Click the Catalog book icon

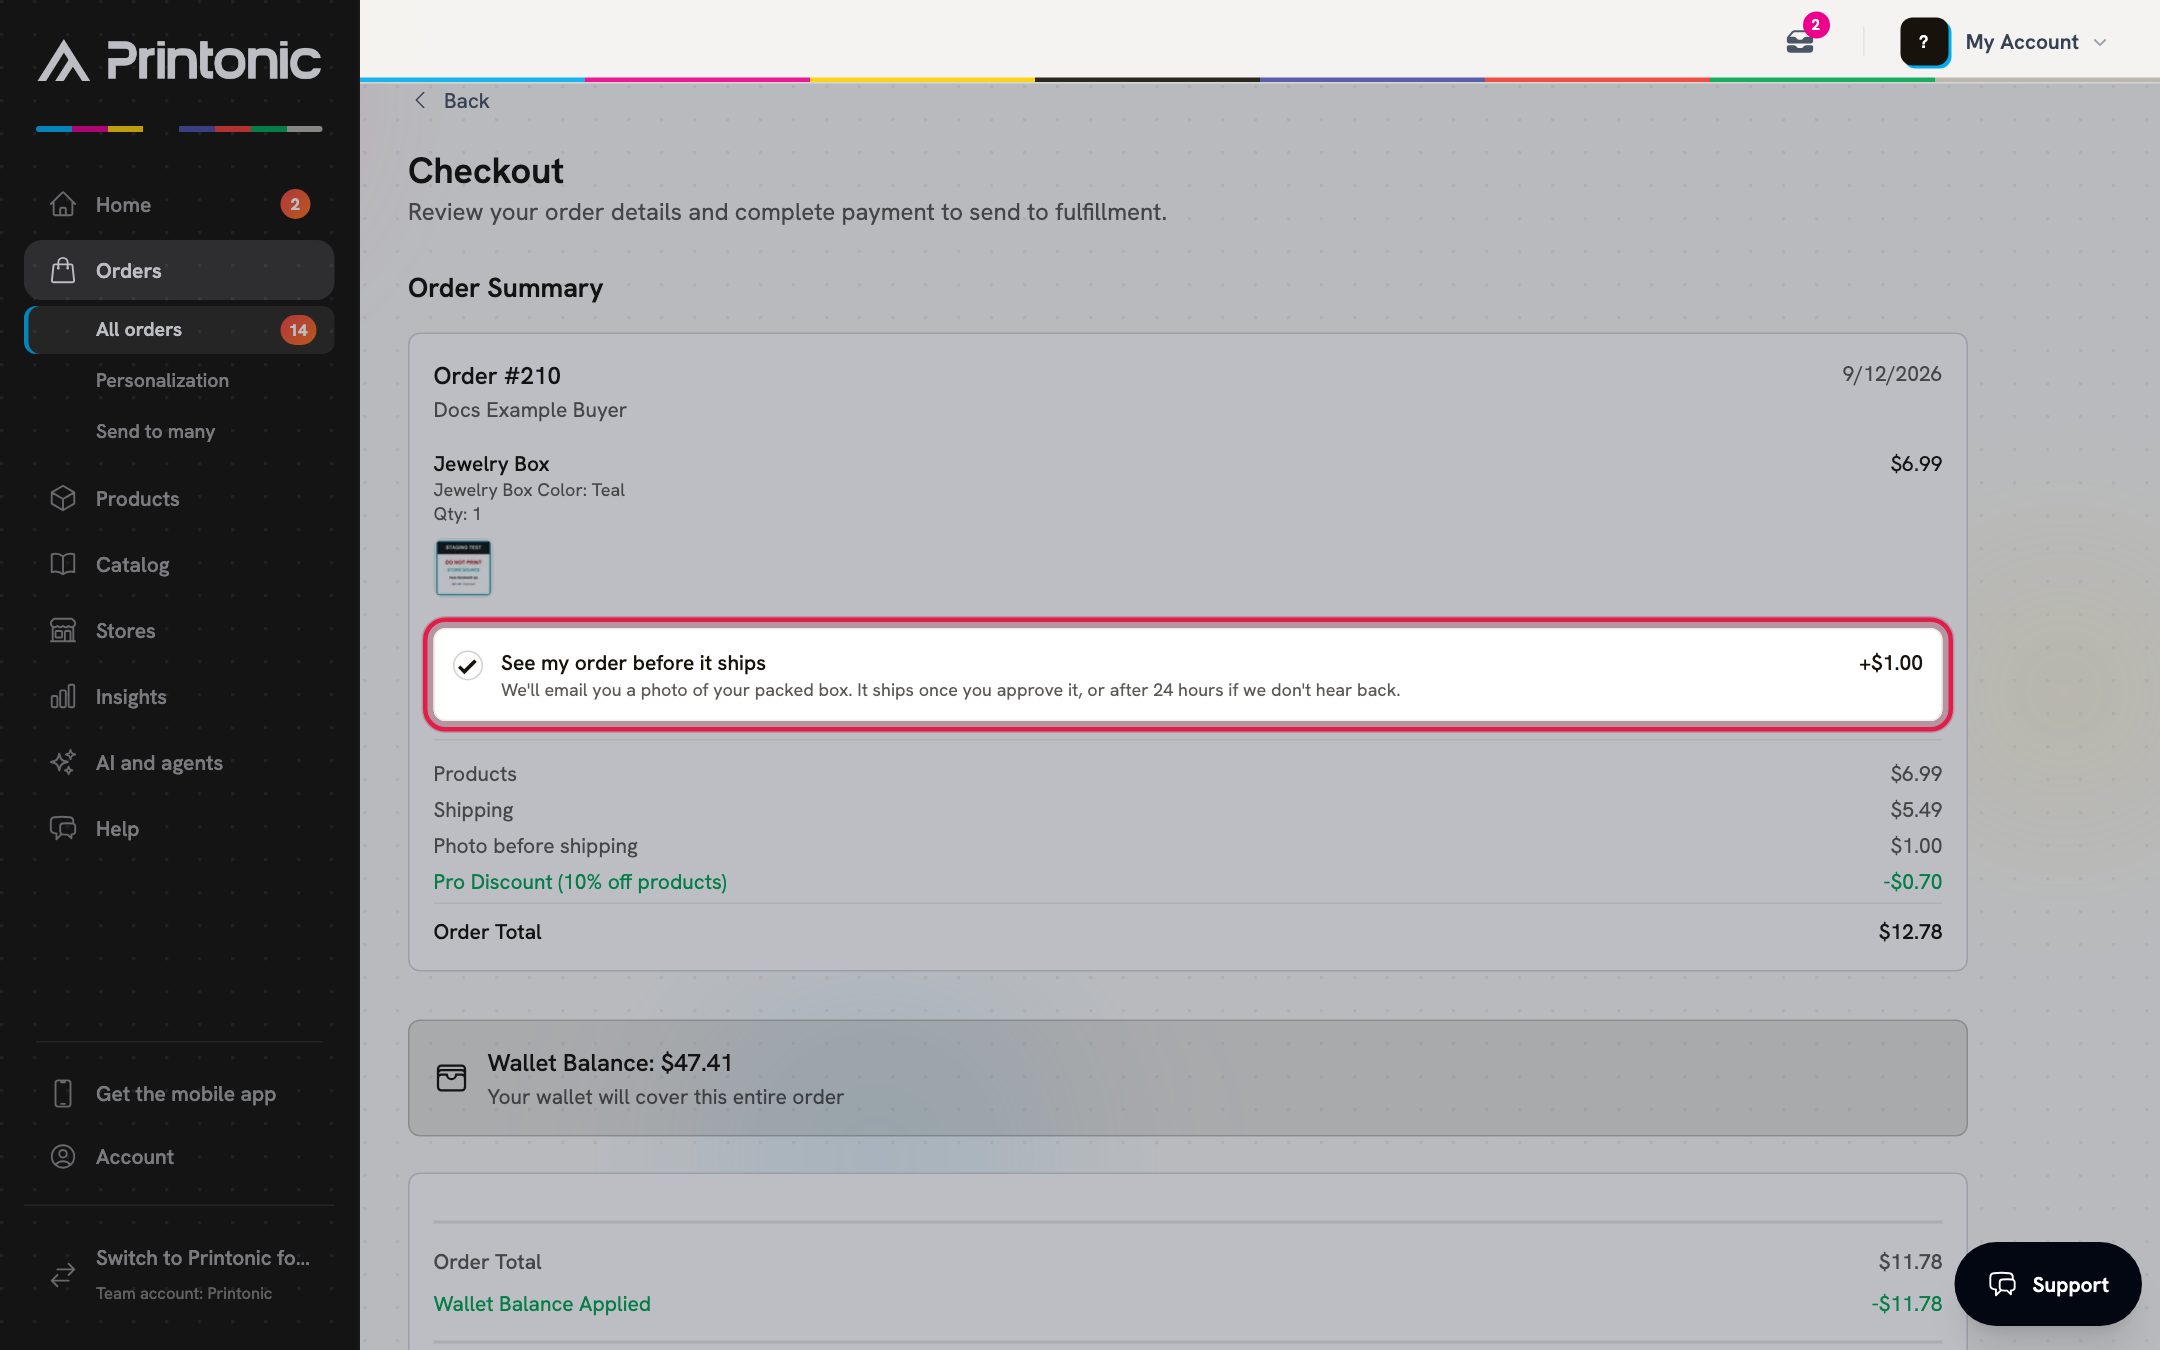pyautogui.click(x=63, y=564)
